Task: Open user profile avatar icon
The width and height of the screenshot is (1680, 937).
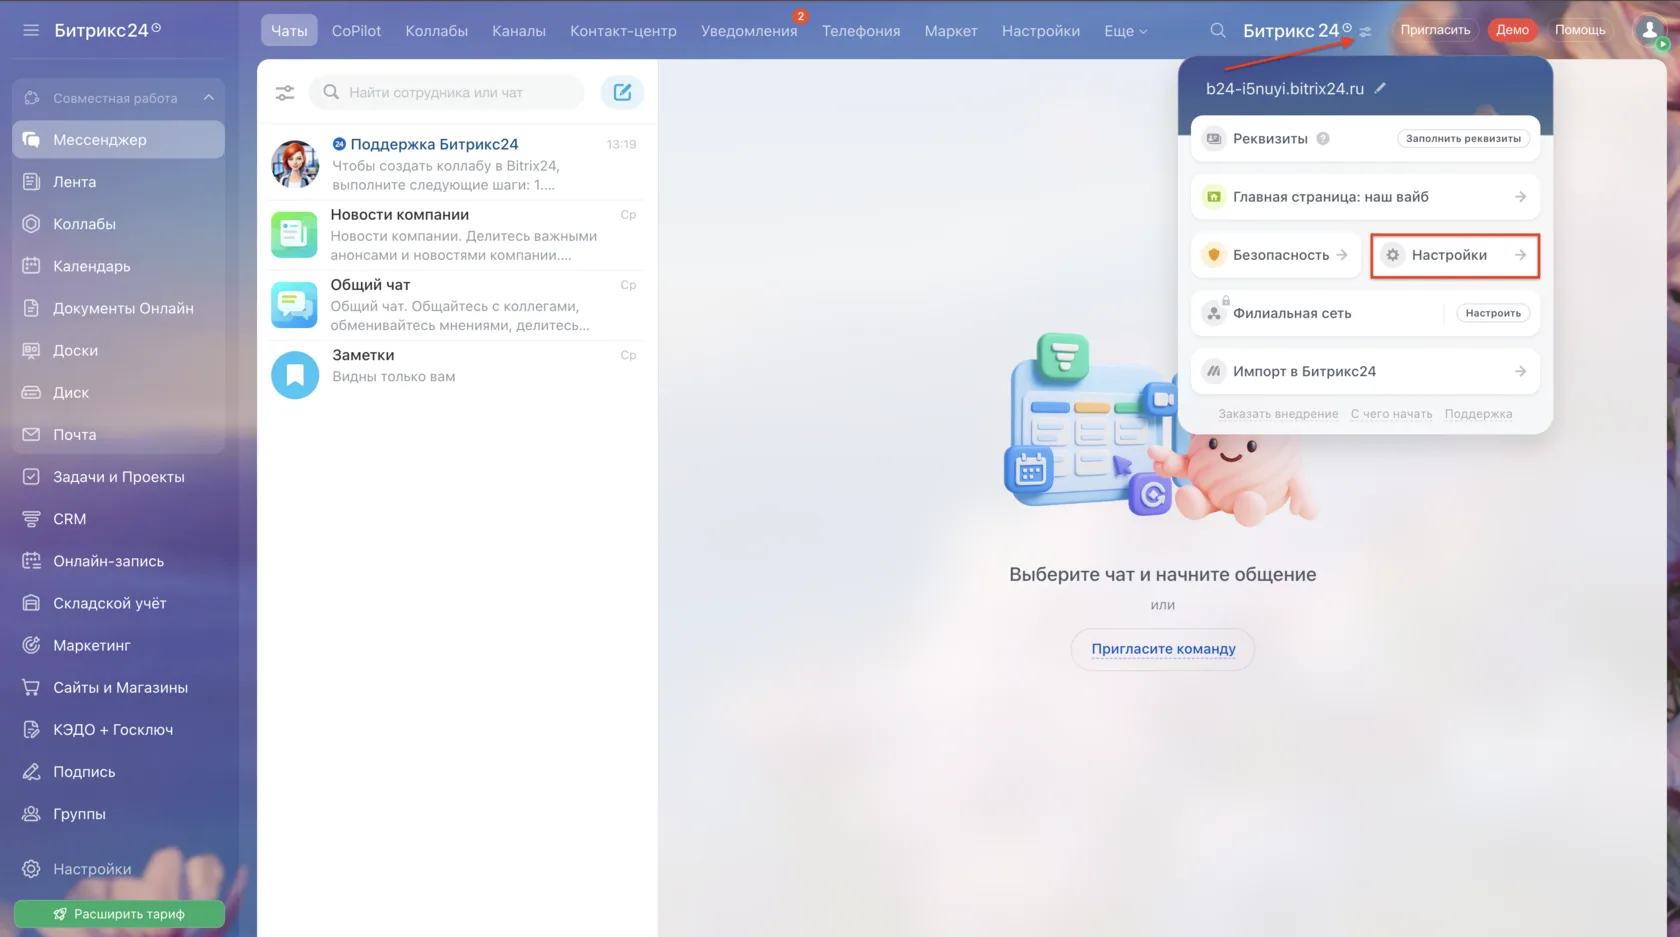Action: tap(1650, 31)
